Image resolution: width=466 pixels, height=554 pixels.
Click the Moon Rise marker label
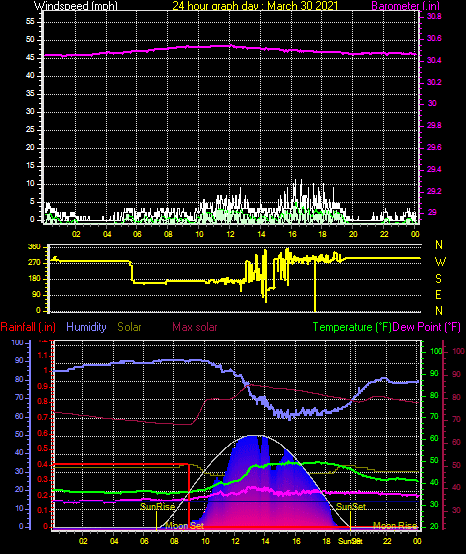(395, 525)
